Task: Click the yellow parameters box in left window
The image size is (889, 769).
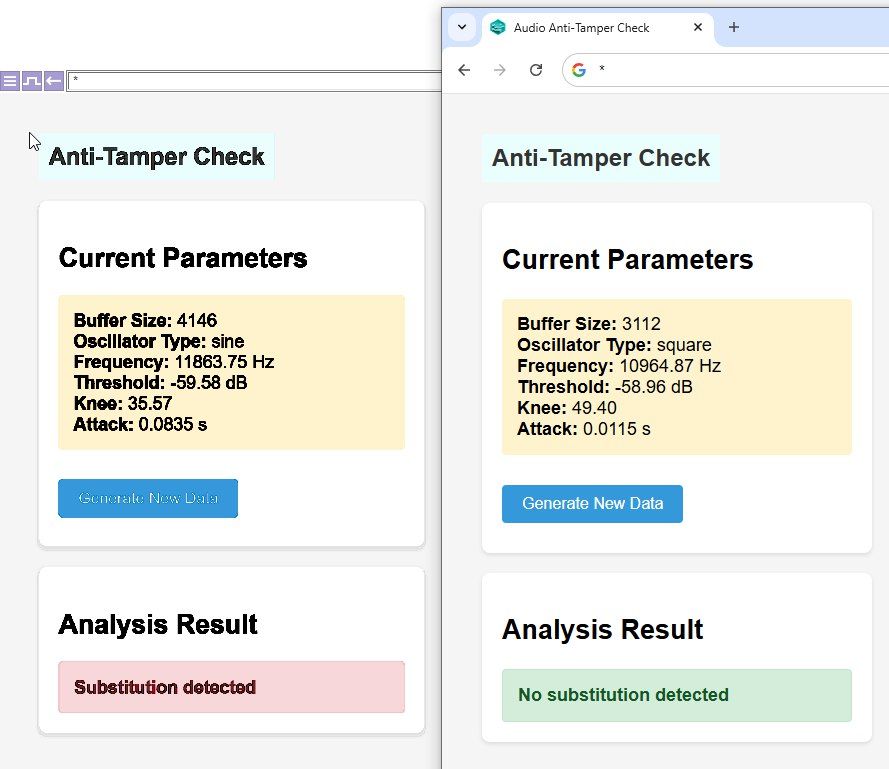Action: pos(231,372)
